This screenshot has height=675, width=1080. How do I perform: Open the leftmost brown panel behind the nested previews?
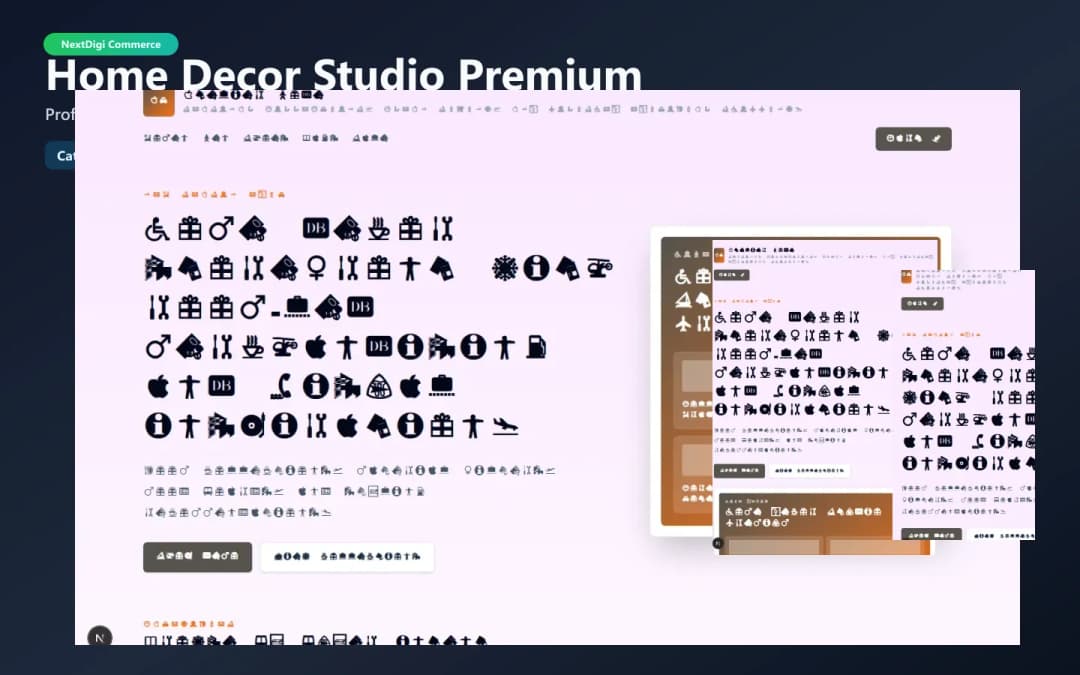tap(686, 381)
